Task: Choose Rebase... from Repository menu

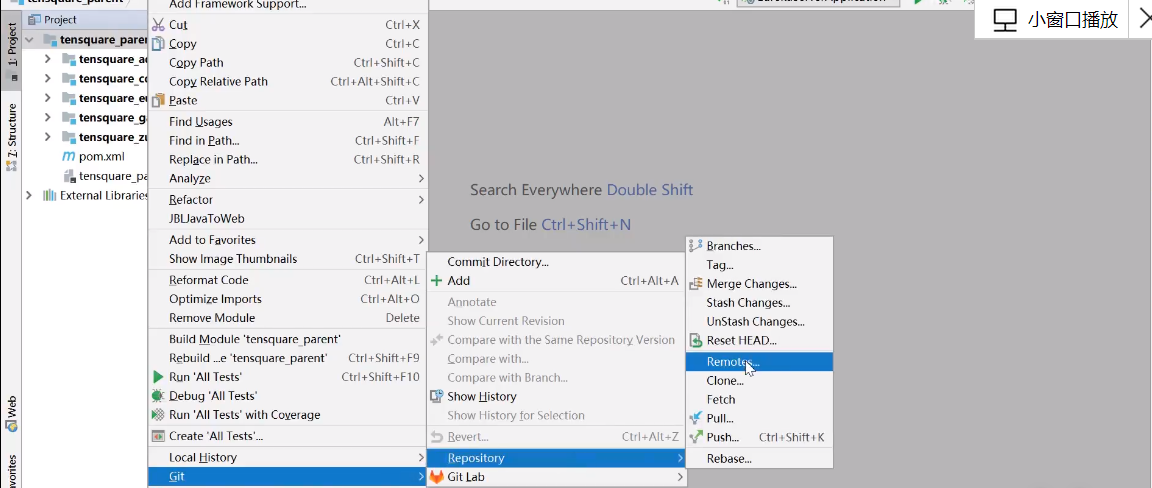Action: pyautogui.click(x=759, y=459)
